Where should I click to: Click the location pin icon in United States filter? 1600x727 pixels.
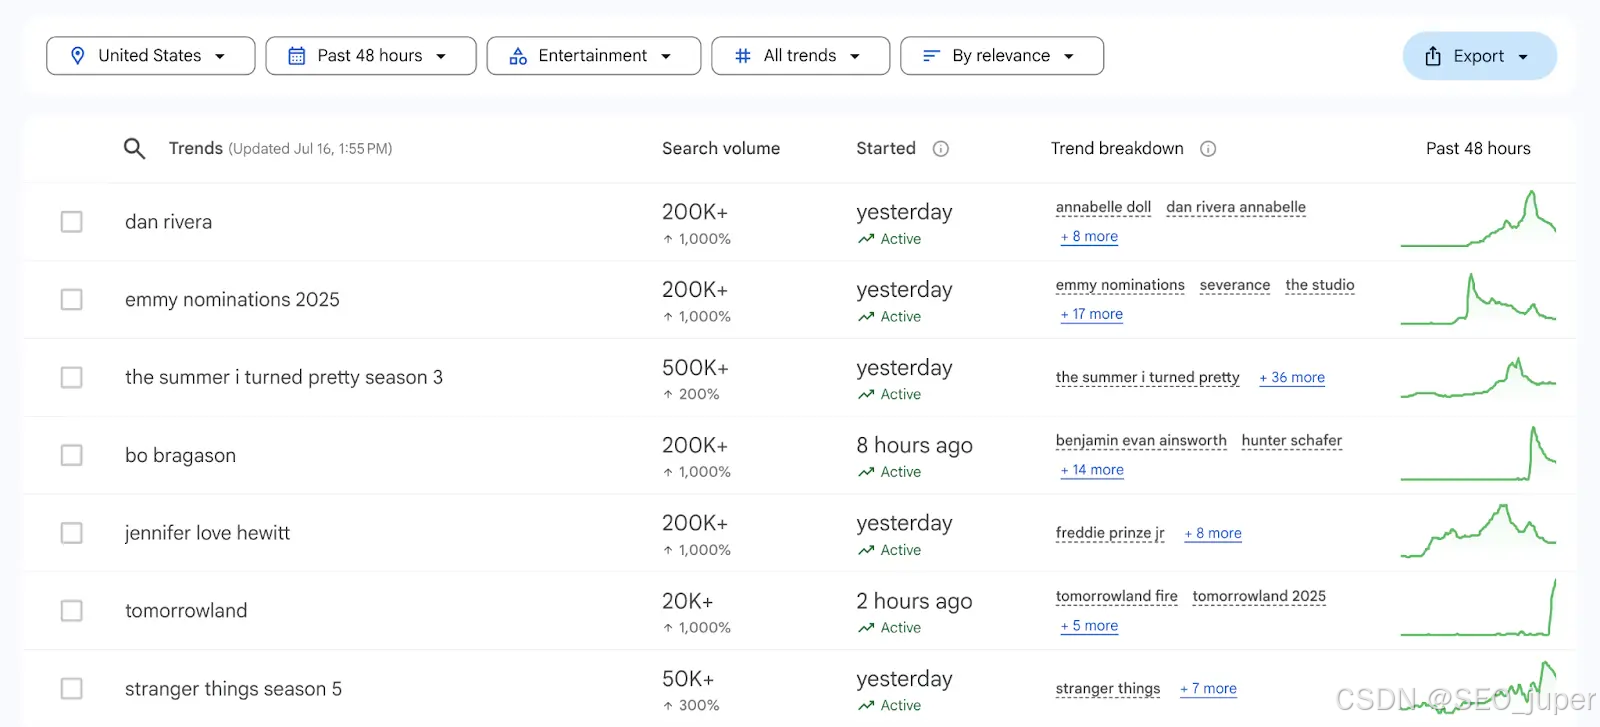tap(78, 56)
